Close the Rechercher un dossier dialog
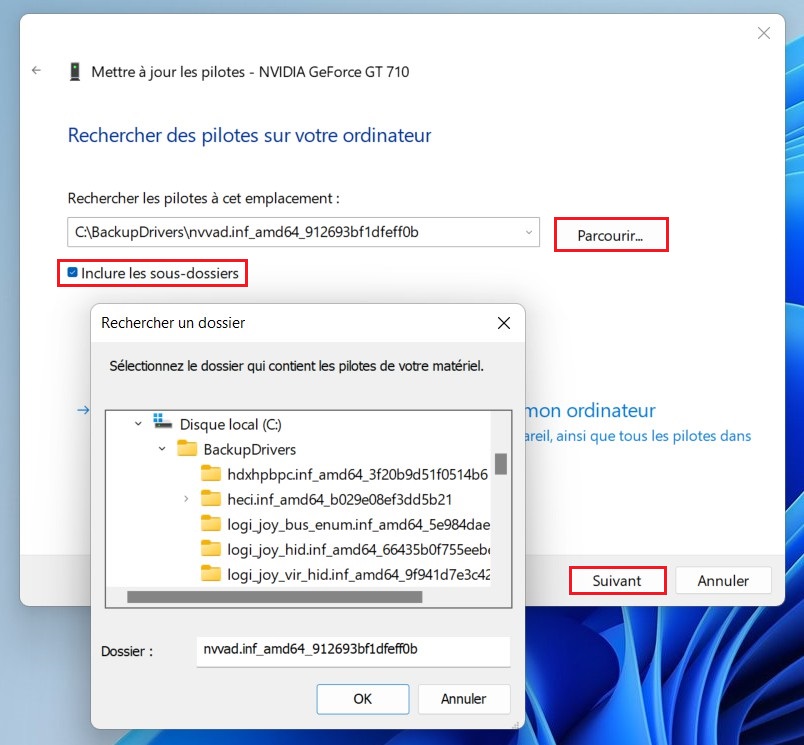 coord(504,323)
